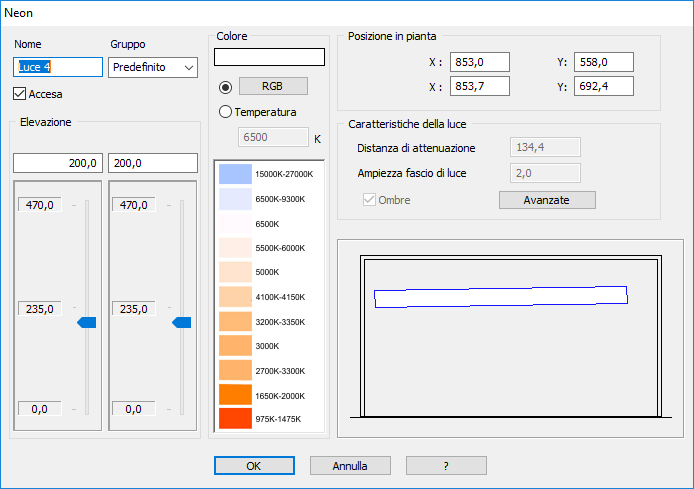Image resolution: width=694 pixels, height=489 pixels.
Task: Click the 6500 K temperature field
Action: [273, 137]
